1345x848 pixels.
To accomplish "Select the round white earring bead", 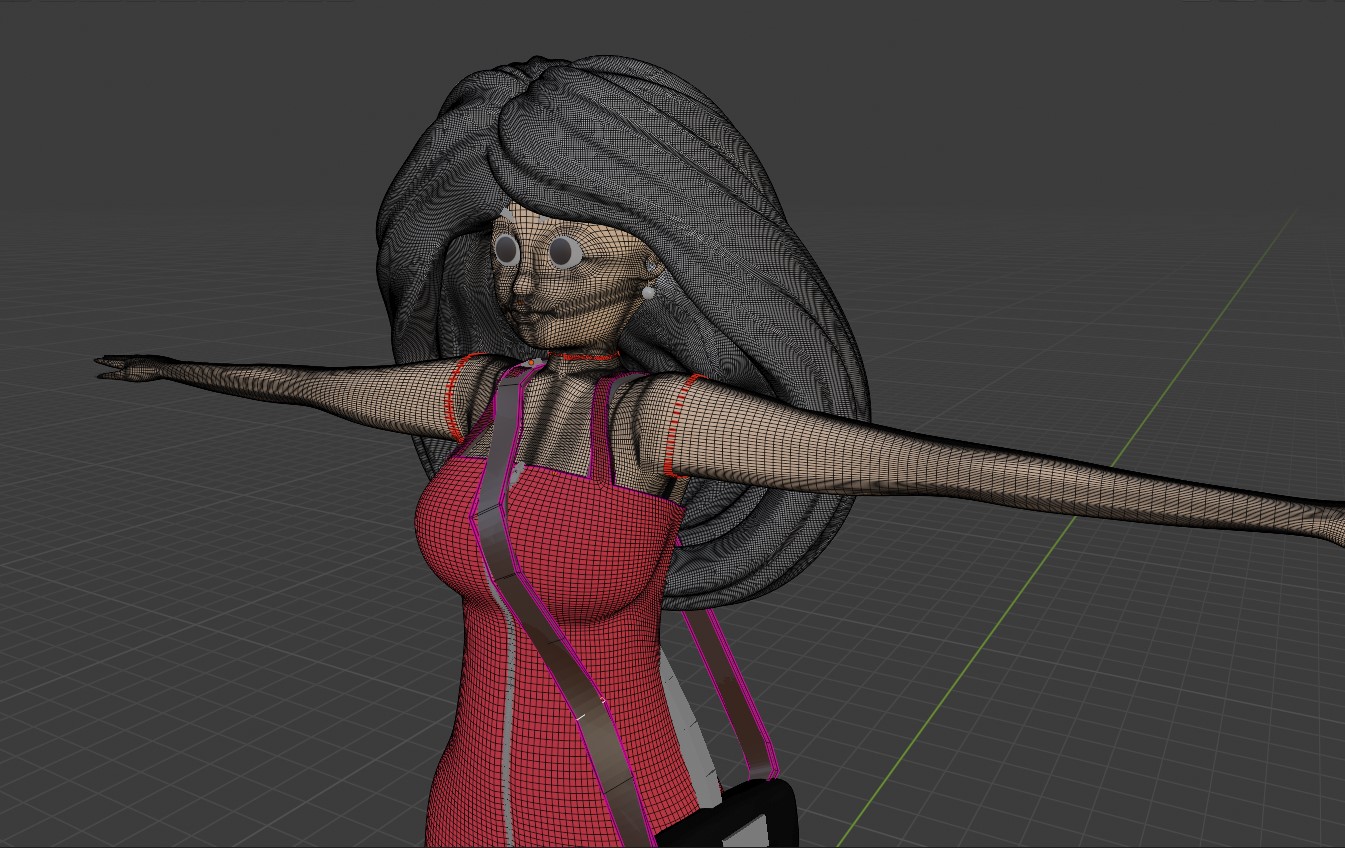I will pyautogui.click(x=648, y=292).
